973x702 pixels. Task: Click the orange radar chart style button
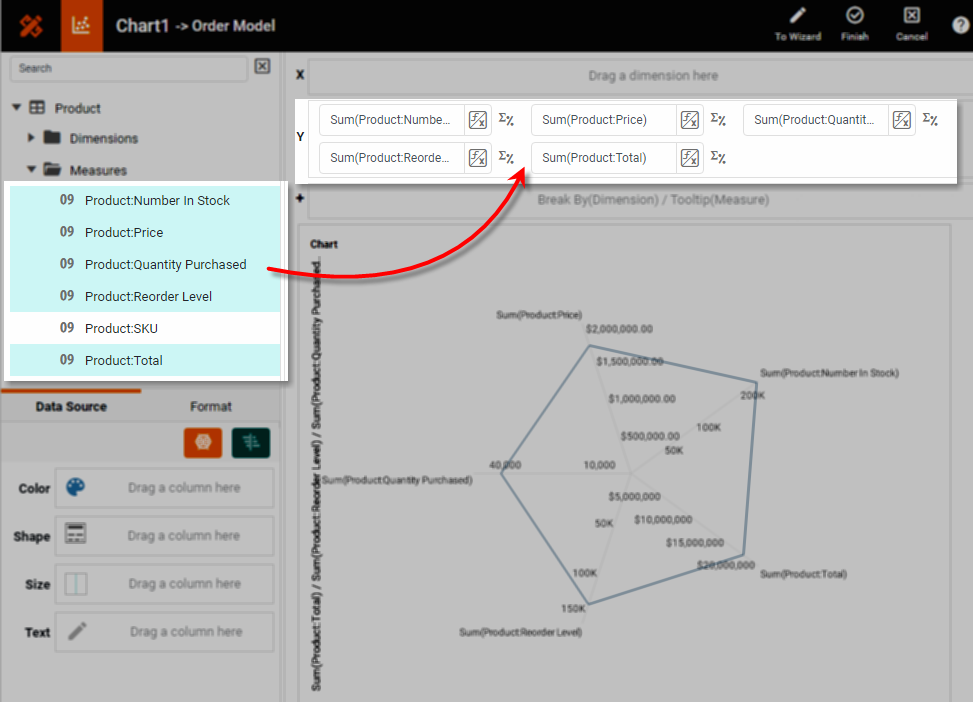tap(203, 443)
